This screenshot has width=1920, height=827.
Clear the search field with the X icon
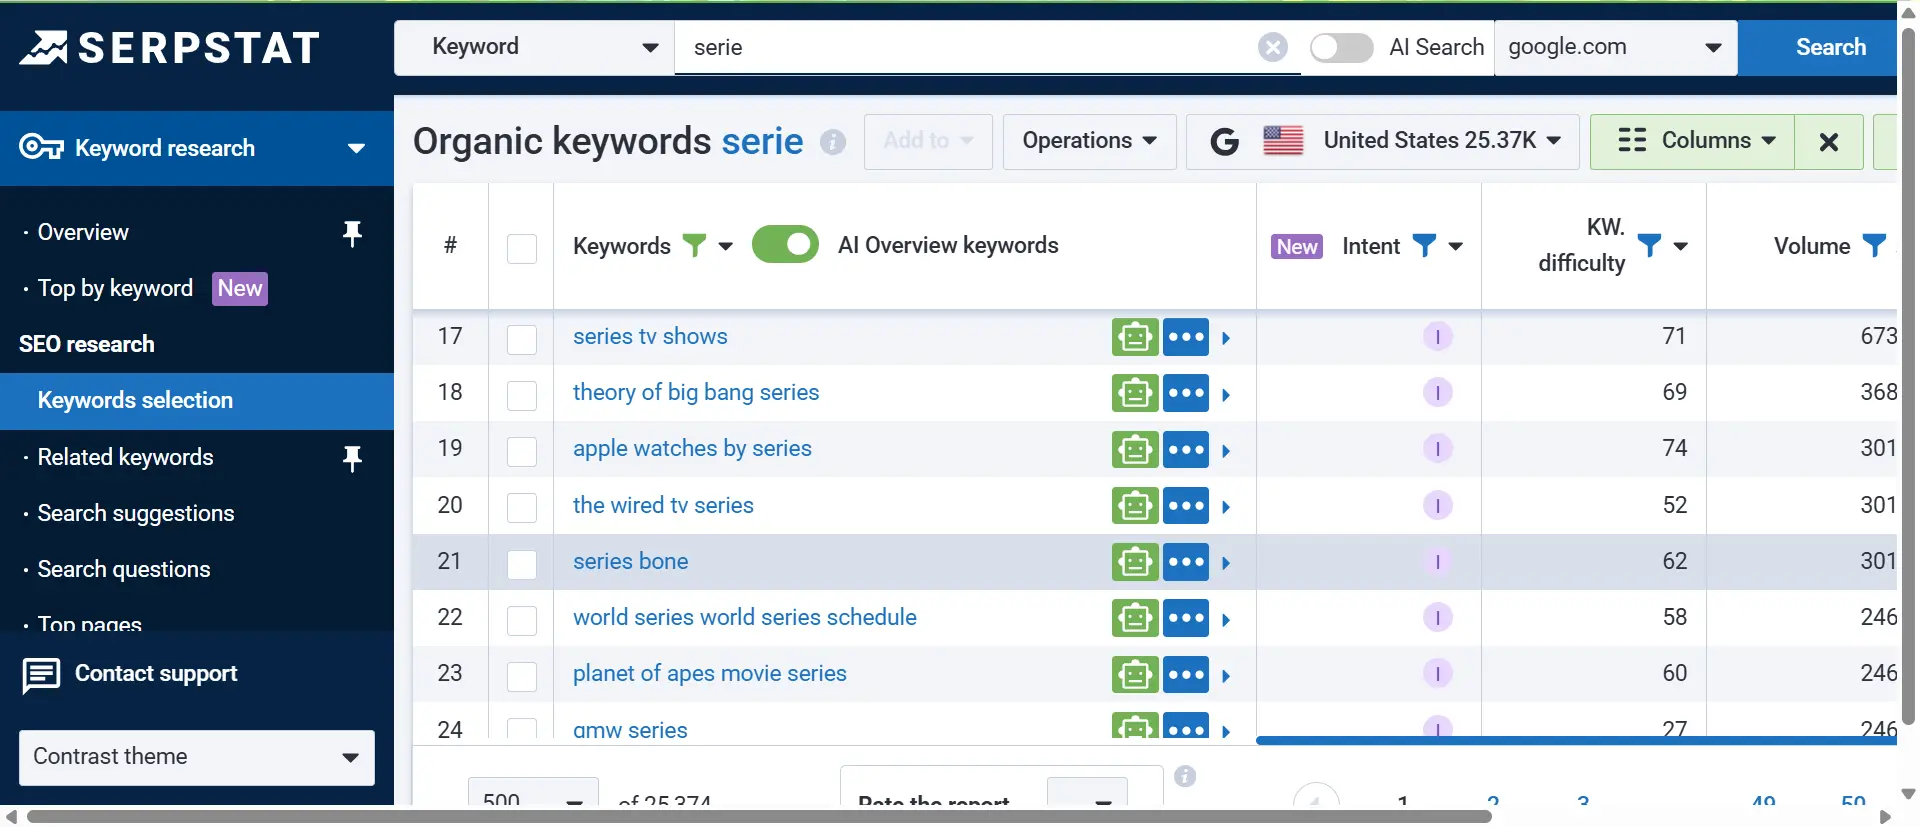[x=1272, y=47]
